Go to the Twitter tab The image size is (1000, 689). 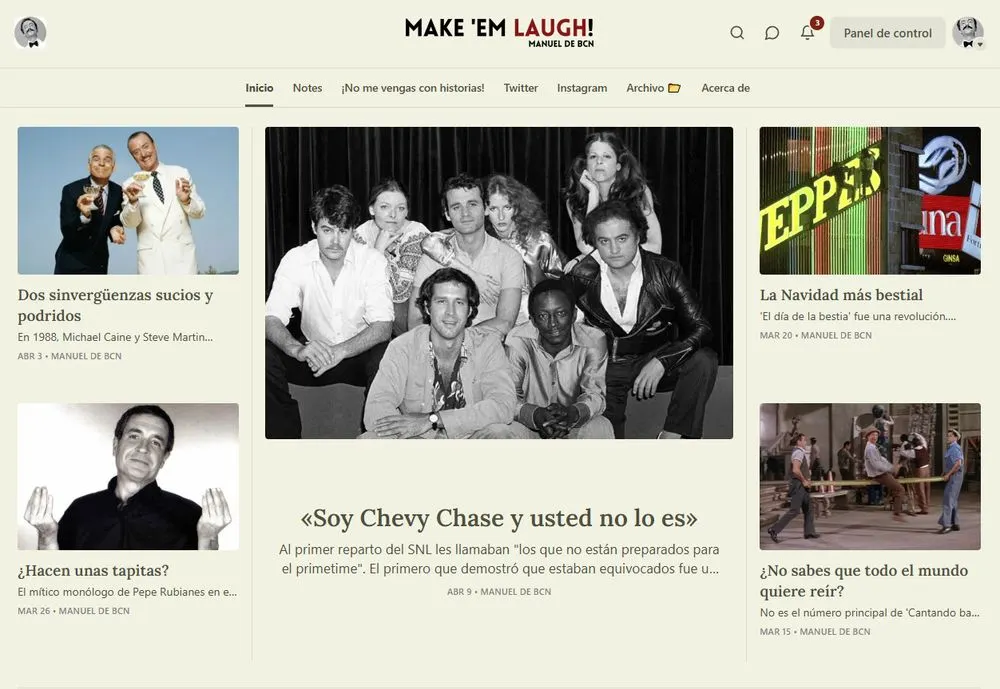point(520,88)
